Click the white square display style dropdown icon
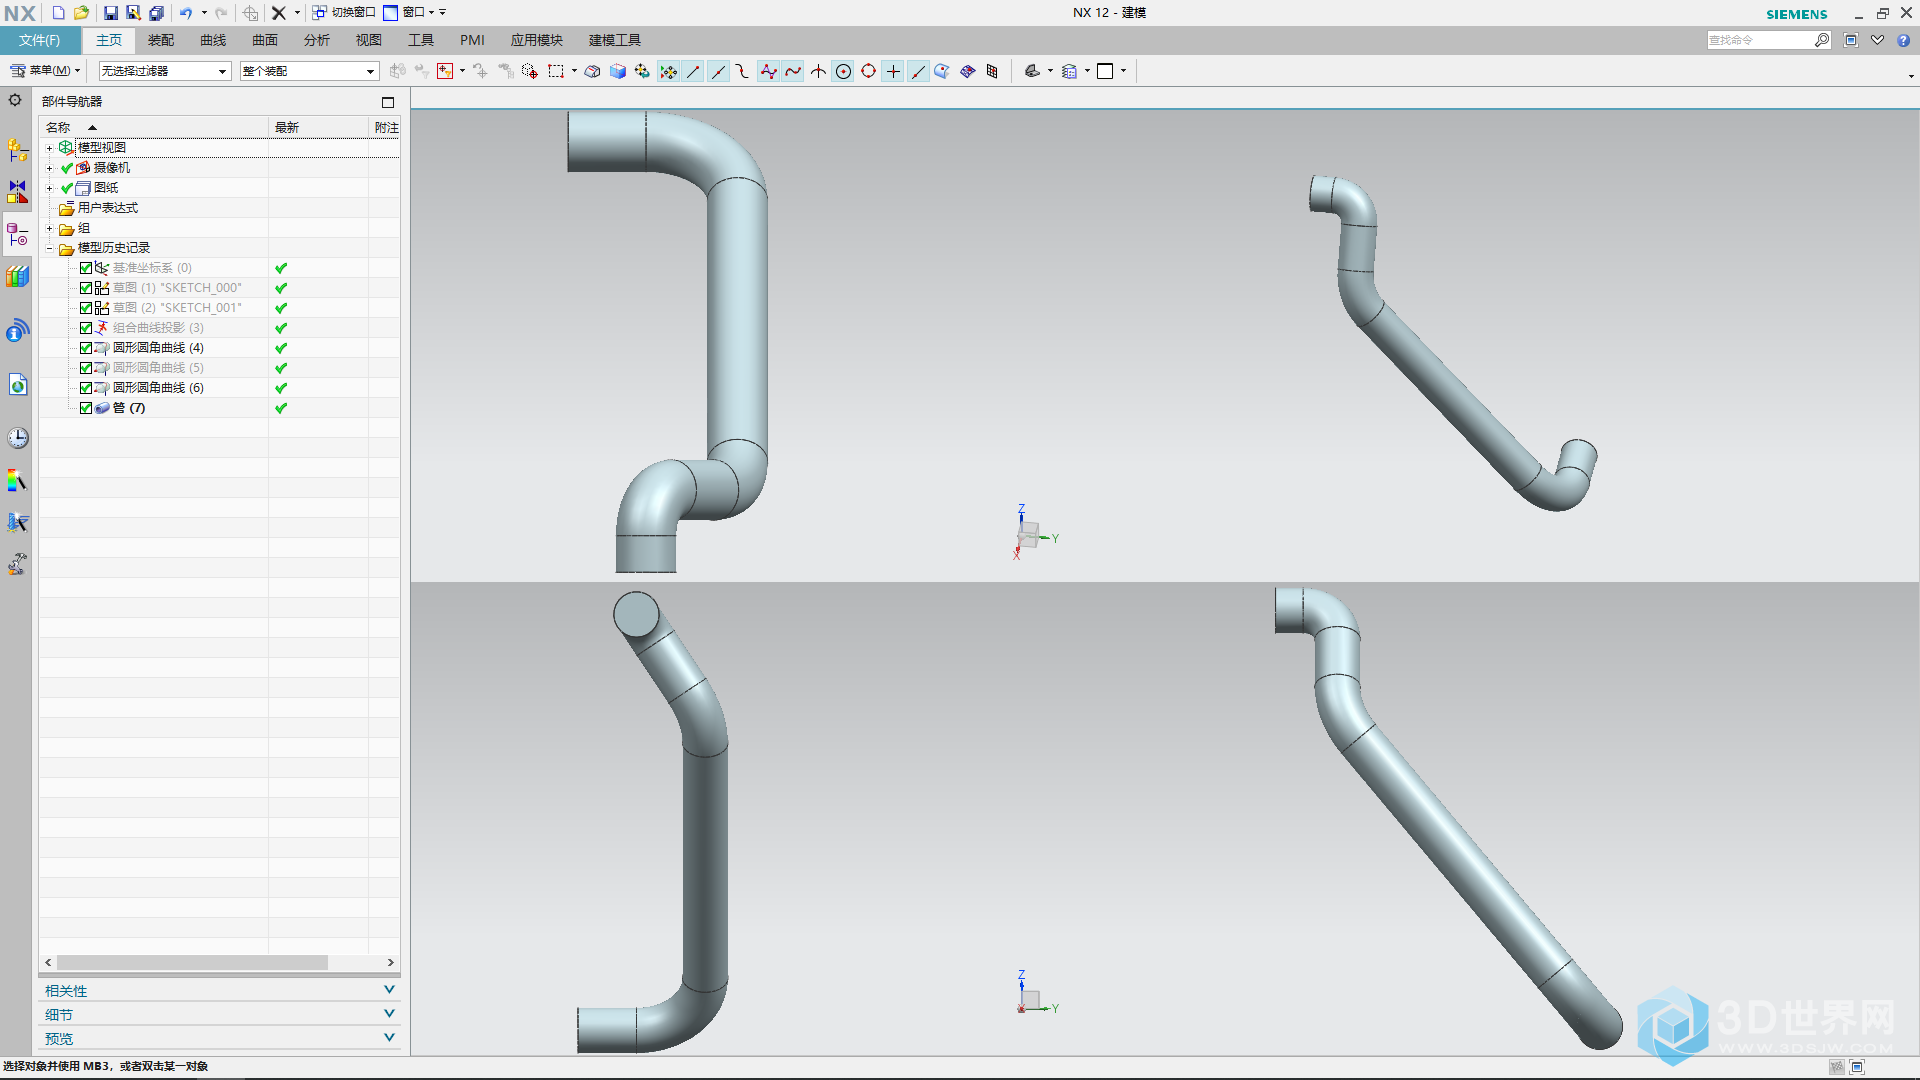1920x1080 pixels. 1105,71
